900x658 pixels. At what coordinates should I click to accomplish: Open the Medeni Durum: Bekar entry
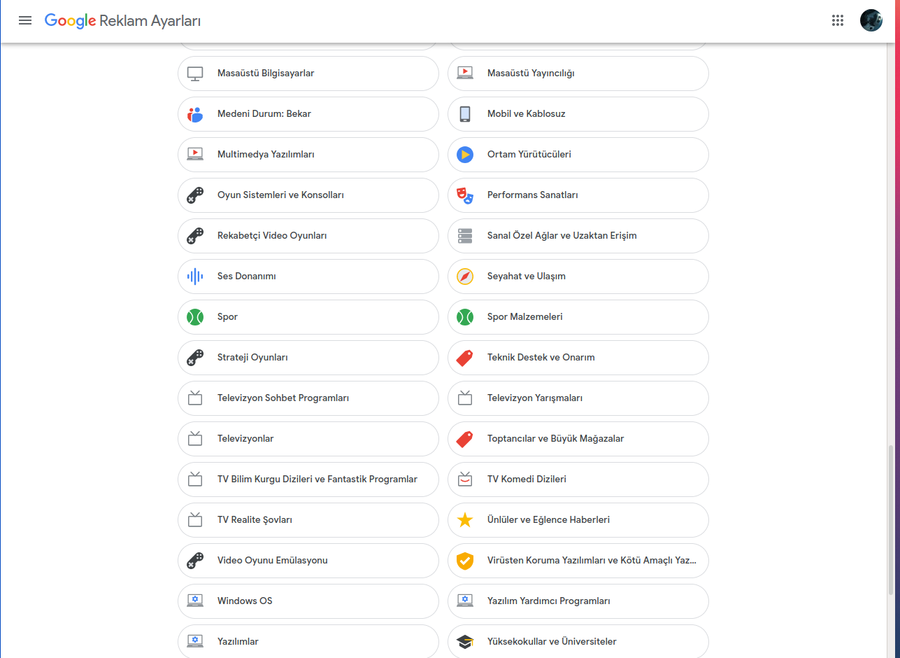point(308,114)
